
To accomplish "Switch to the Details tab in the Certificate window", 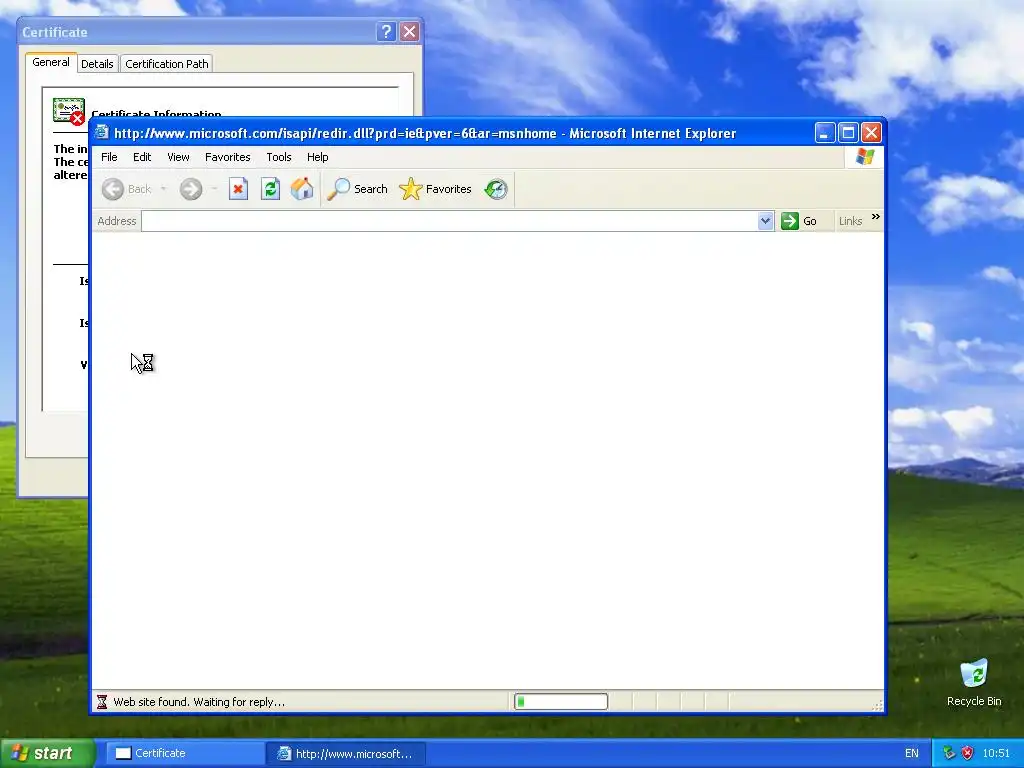I will tap(97, 64).
